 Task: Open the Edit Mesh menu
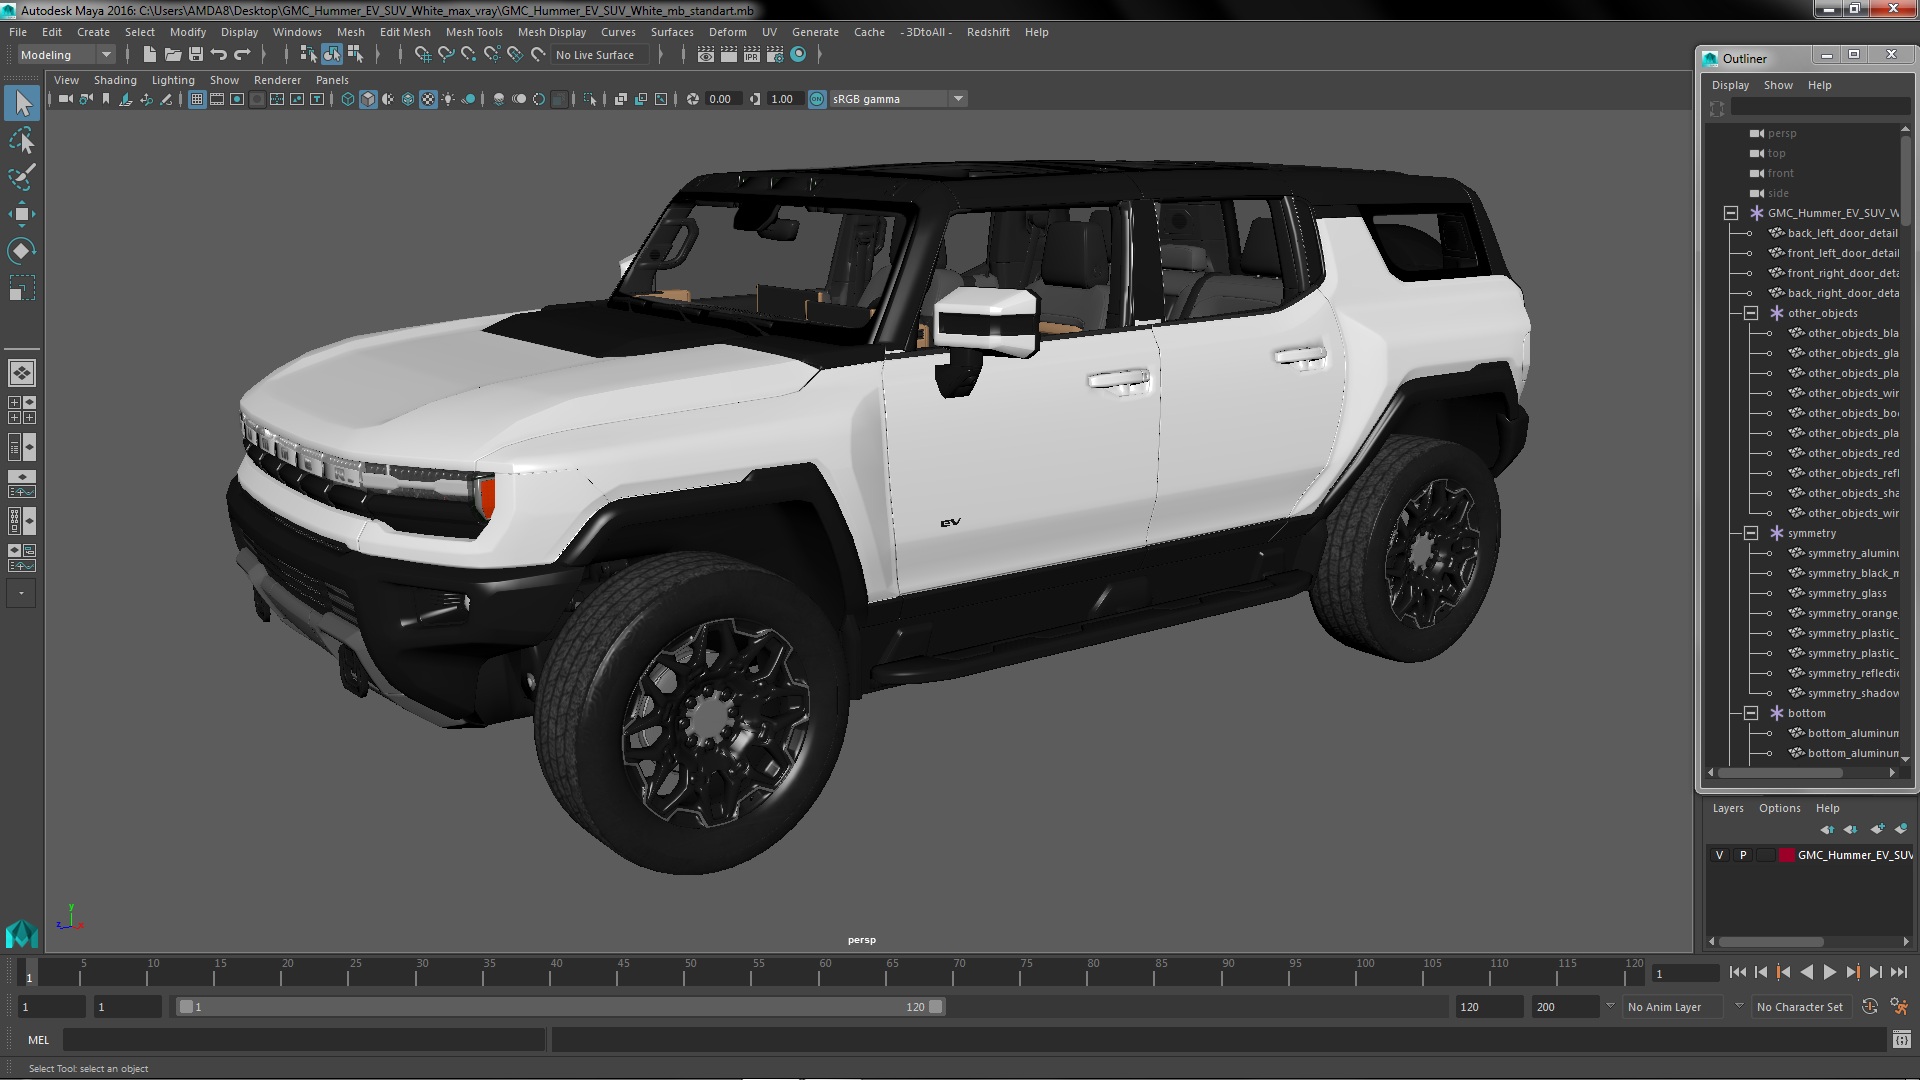tap(405, 32)
